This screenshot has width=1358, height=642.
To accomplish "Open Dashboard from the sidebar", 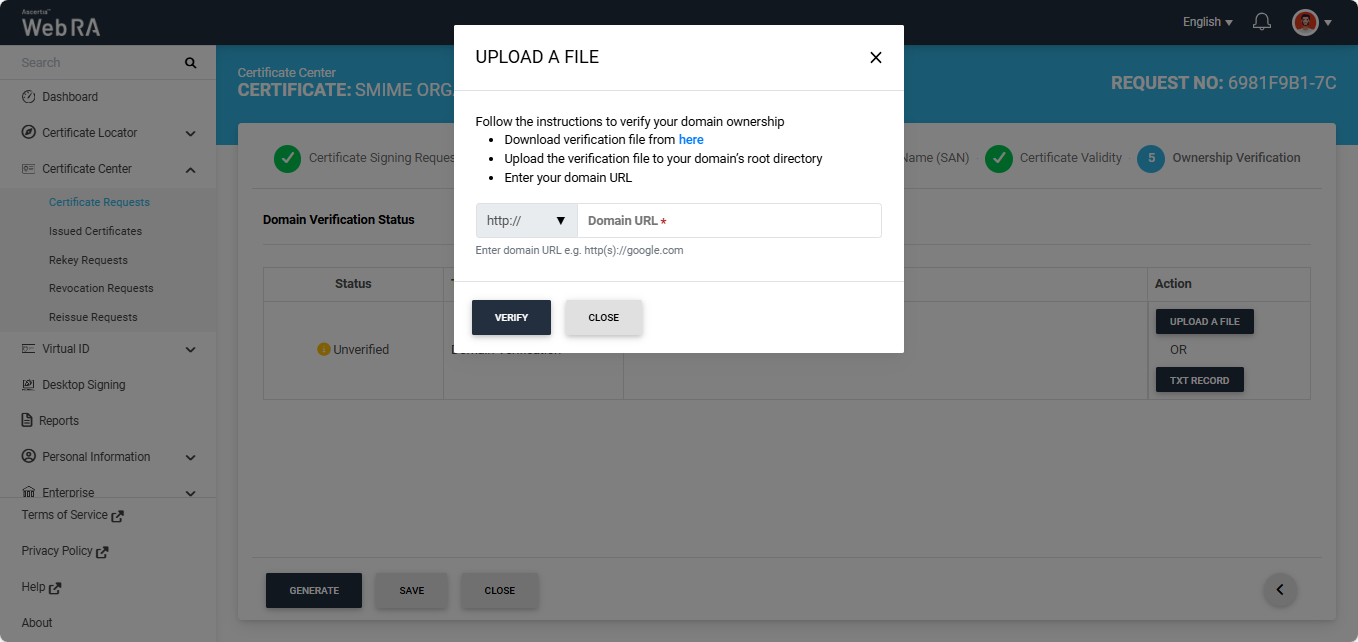I will pyautogui.click(x=70, y=97).
